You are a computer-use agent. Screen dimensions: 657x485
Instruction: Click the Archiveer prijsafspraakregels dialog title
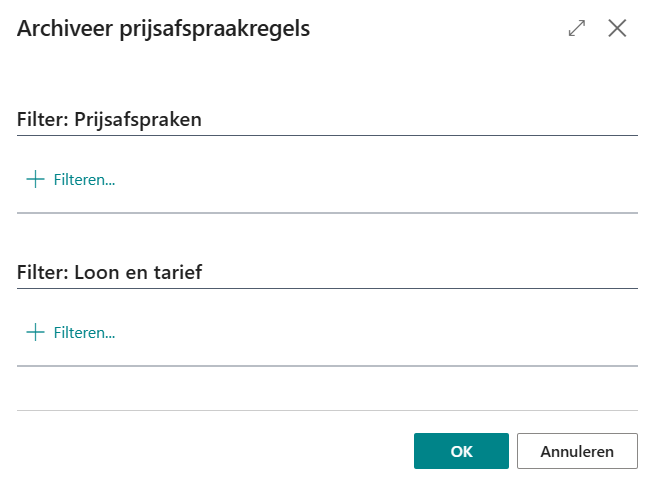pyautogui.click(x=163, y=29)
